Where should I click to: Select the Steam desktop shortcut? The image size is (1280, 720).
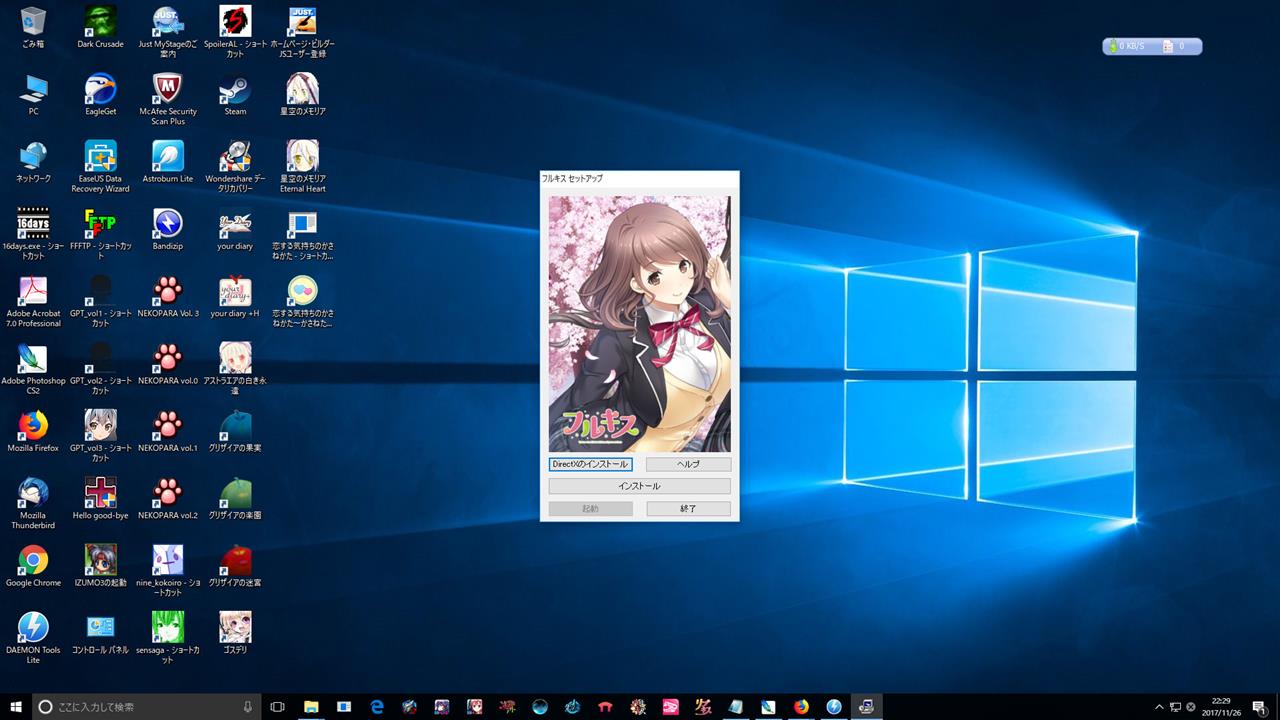tap(235, 95)
